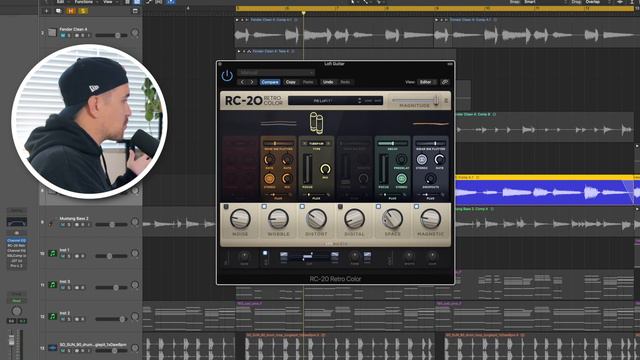Click the Magnetic Rate knob

(x=439, y=160)
